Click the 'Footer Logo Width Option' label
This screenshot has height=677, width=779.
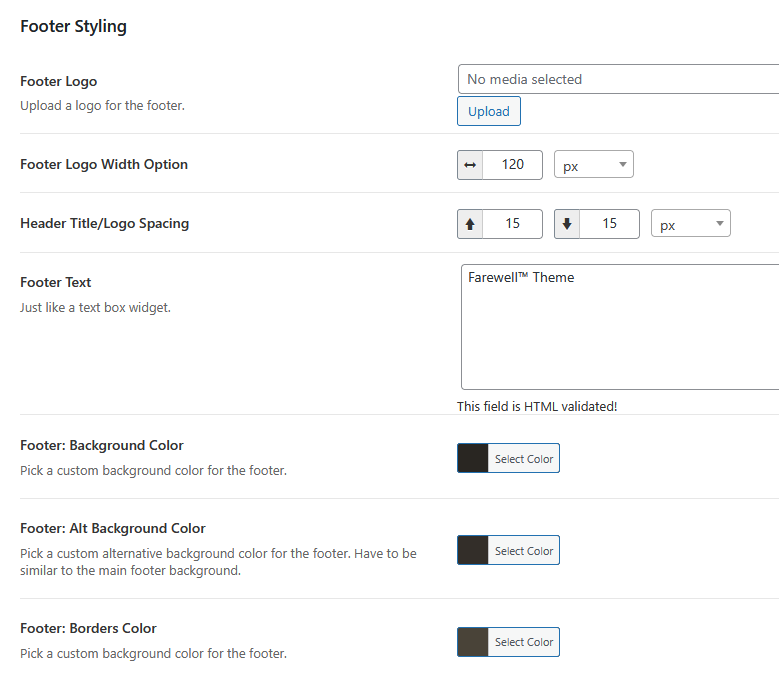point(104,164)
